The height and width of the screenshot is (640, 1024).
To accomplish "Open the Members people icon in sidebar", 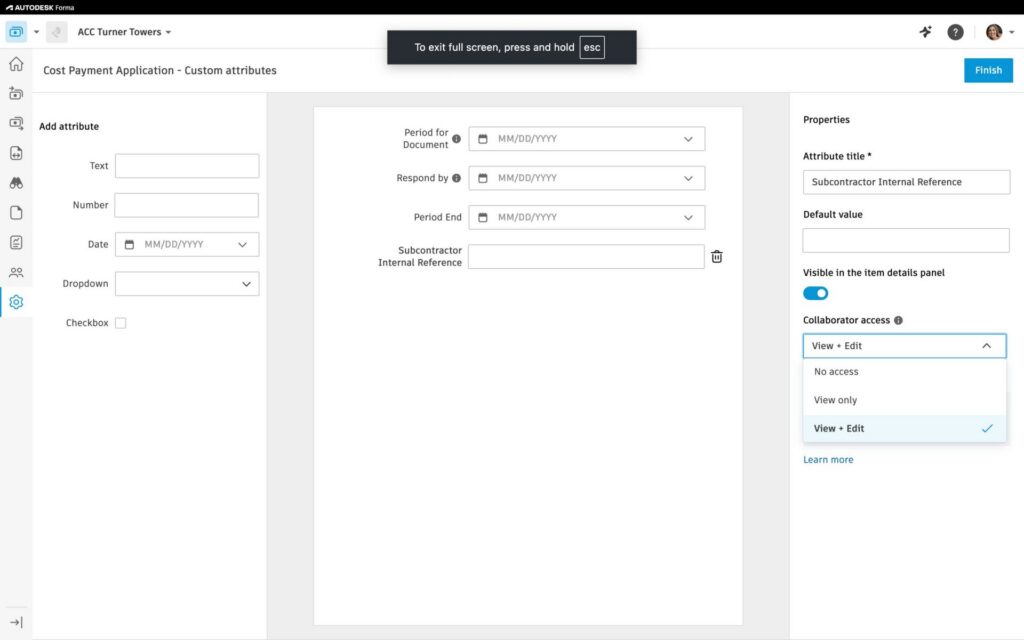I will (16, 272).
